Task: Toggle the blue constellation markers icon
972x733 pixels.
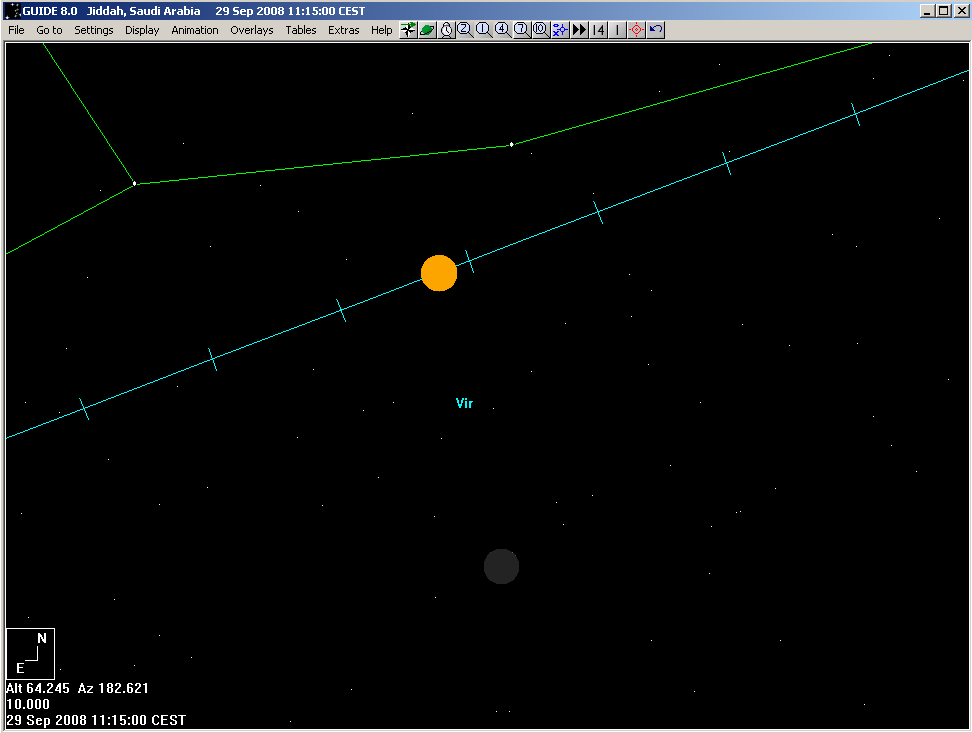Action: tap(559, 30)
